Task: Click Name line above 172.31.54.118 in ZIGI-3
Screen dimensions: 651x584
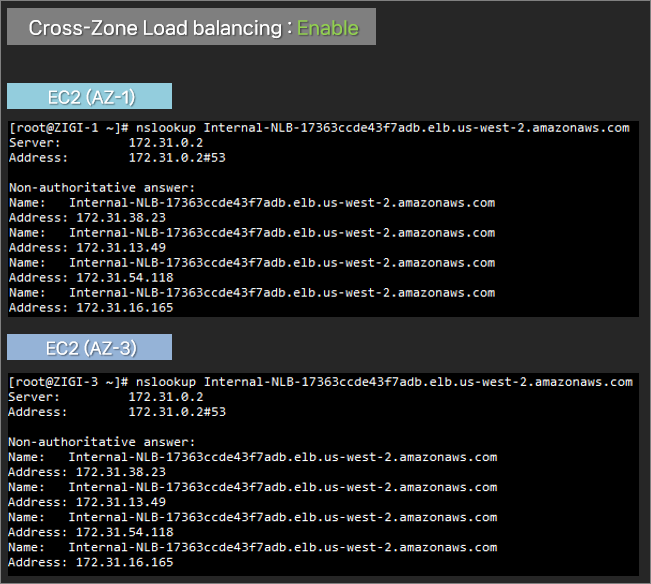Action: 252,517
